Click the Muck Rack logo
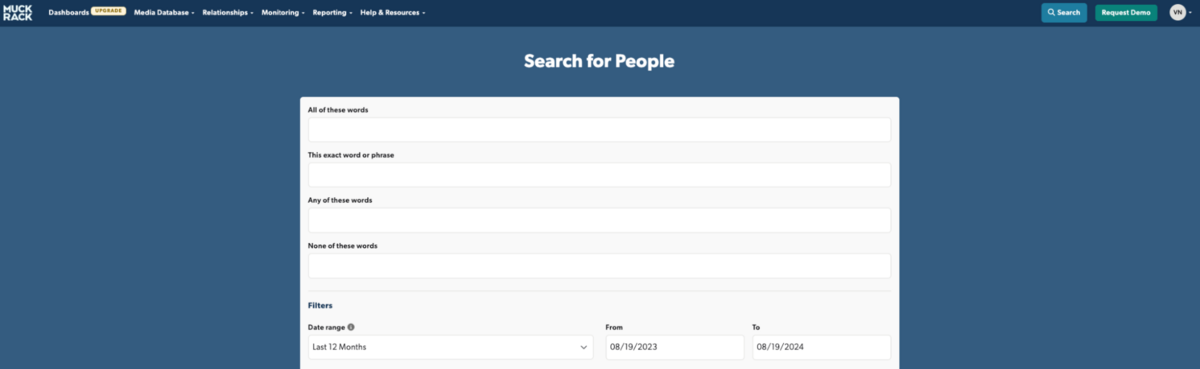Viewport: 1200px width, 369px height. click(x=18, y=12)
